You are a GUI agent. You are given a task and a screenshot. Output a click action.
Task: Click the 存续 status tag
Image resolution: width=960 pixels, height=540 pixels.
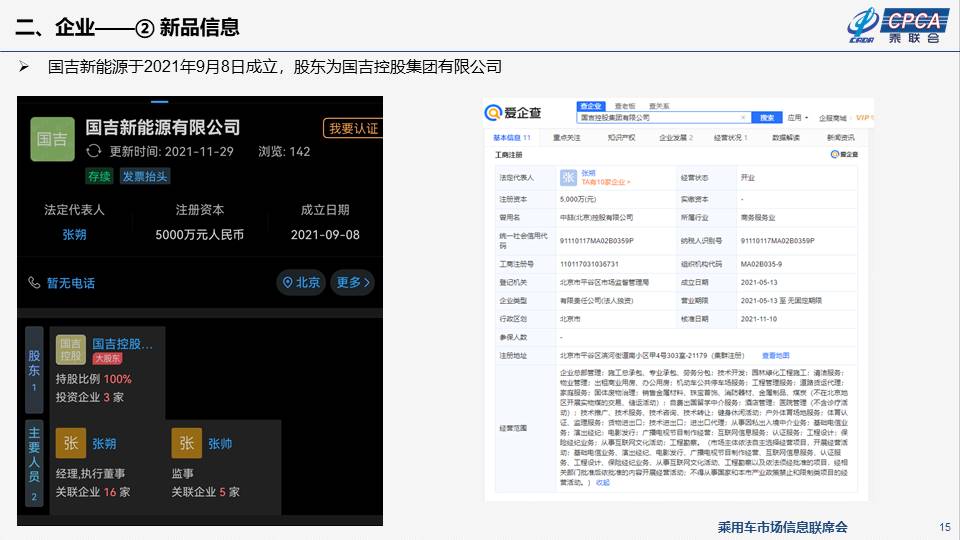point(99,176)
